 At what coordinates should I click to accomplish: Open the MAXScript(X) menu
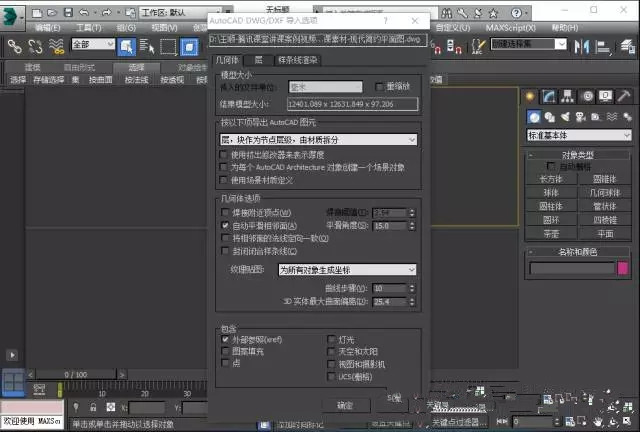(x=511, y=28)
